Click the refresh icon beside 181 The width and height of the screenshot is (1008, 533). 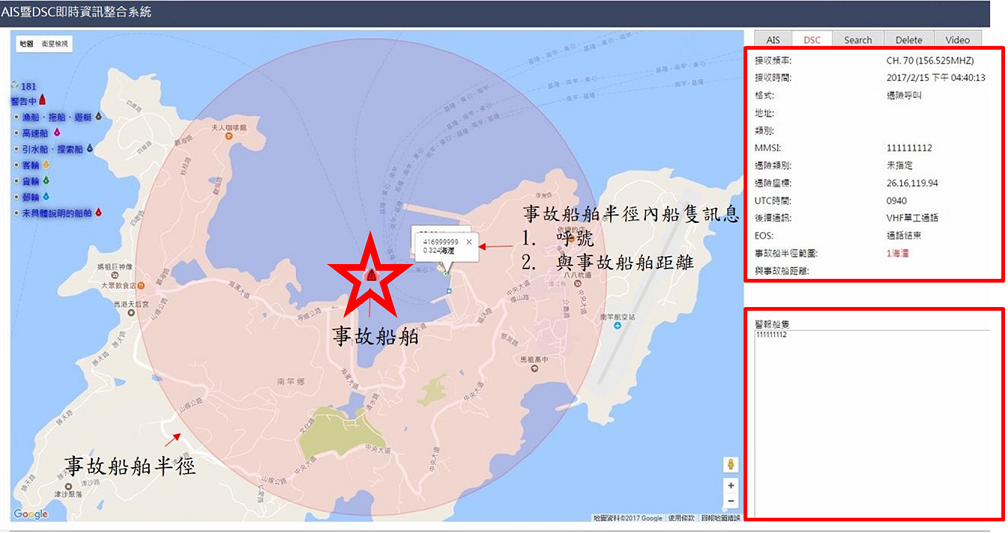pos(15,86)
